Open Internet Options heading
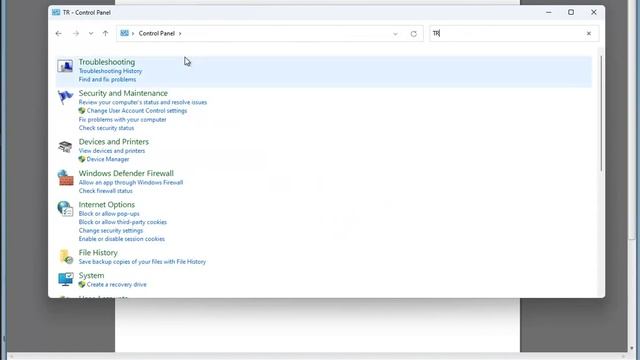640x360 pixels. 107,204
